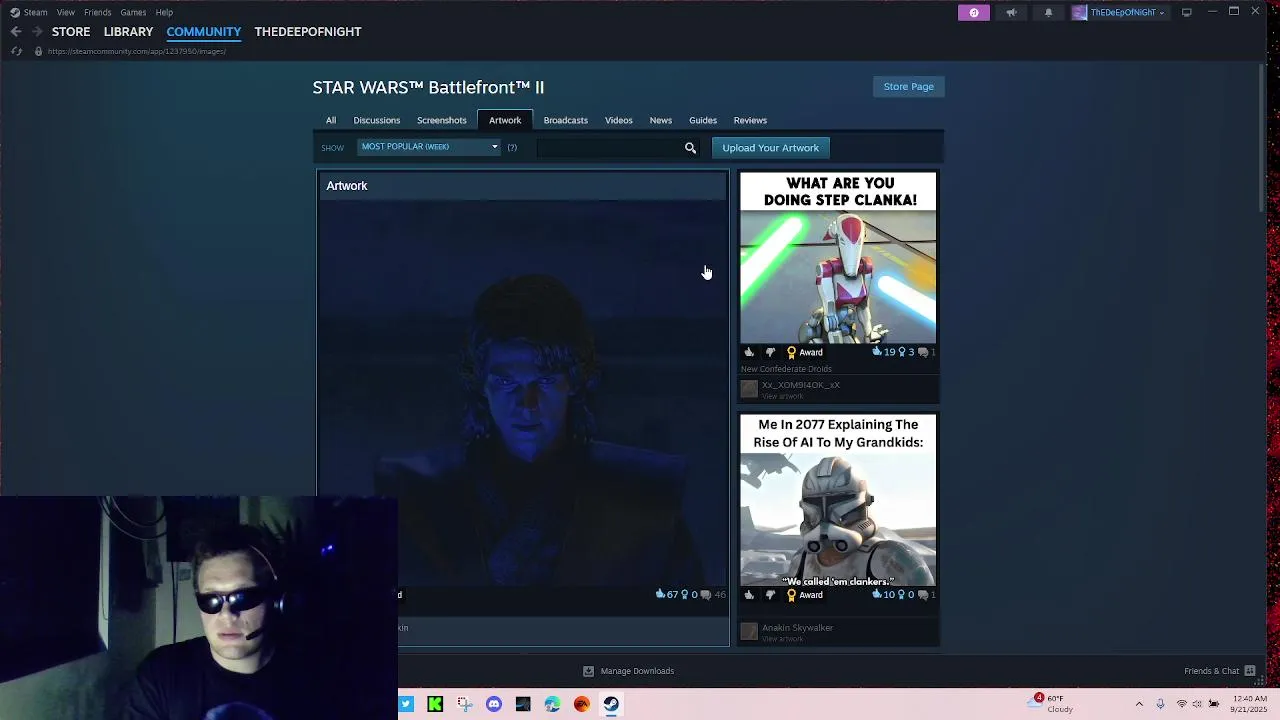Click the Store Page button
This screenshot has width=1280, height=720.
point(909,87)
